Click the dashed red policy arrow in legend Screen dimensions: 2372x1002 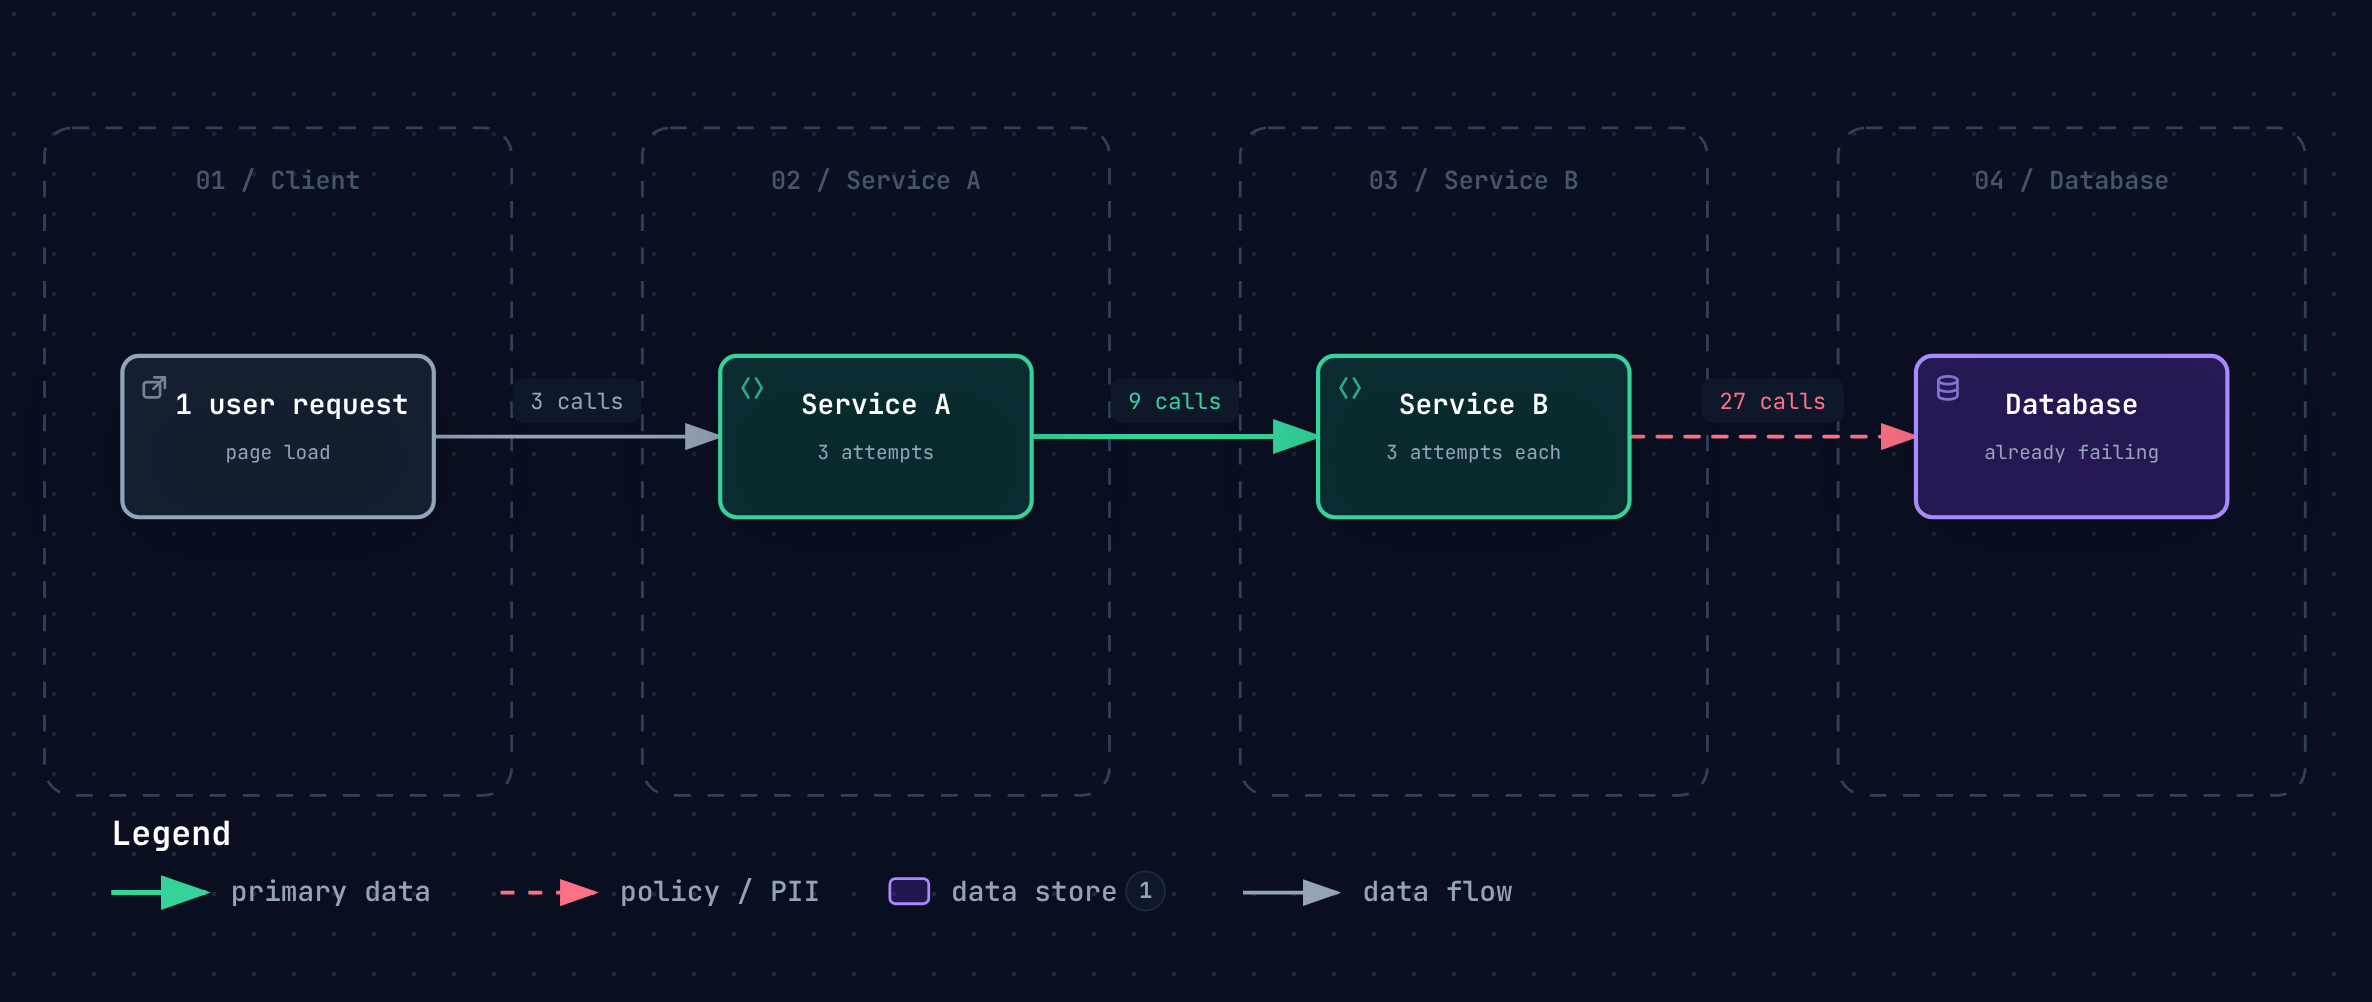(549, 892)
